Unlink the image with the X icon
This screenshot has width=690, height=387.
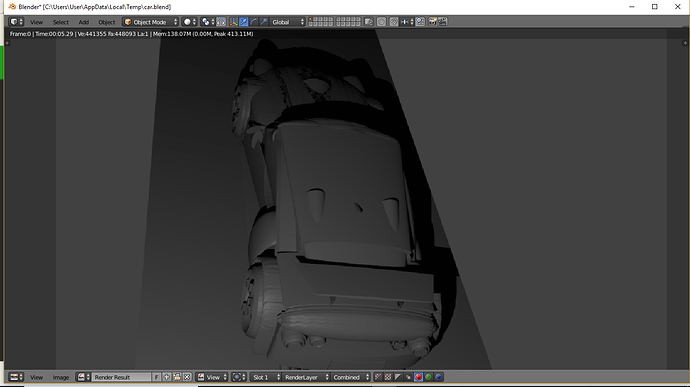point(187,377)
